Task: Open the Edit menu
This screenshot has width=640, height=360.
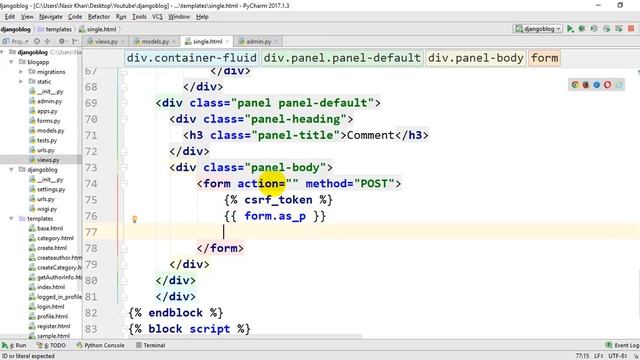Action: click(10, 17)
